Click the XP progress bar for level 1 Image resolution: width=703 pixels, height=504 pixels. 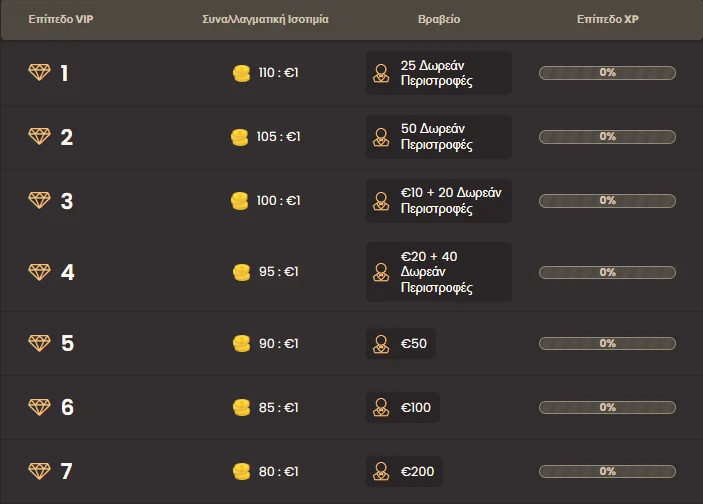click(x=607, y=73)
